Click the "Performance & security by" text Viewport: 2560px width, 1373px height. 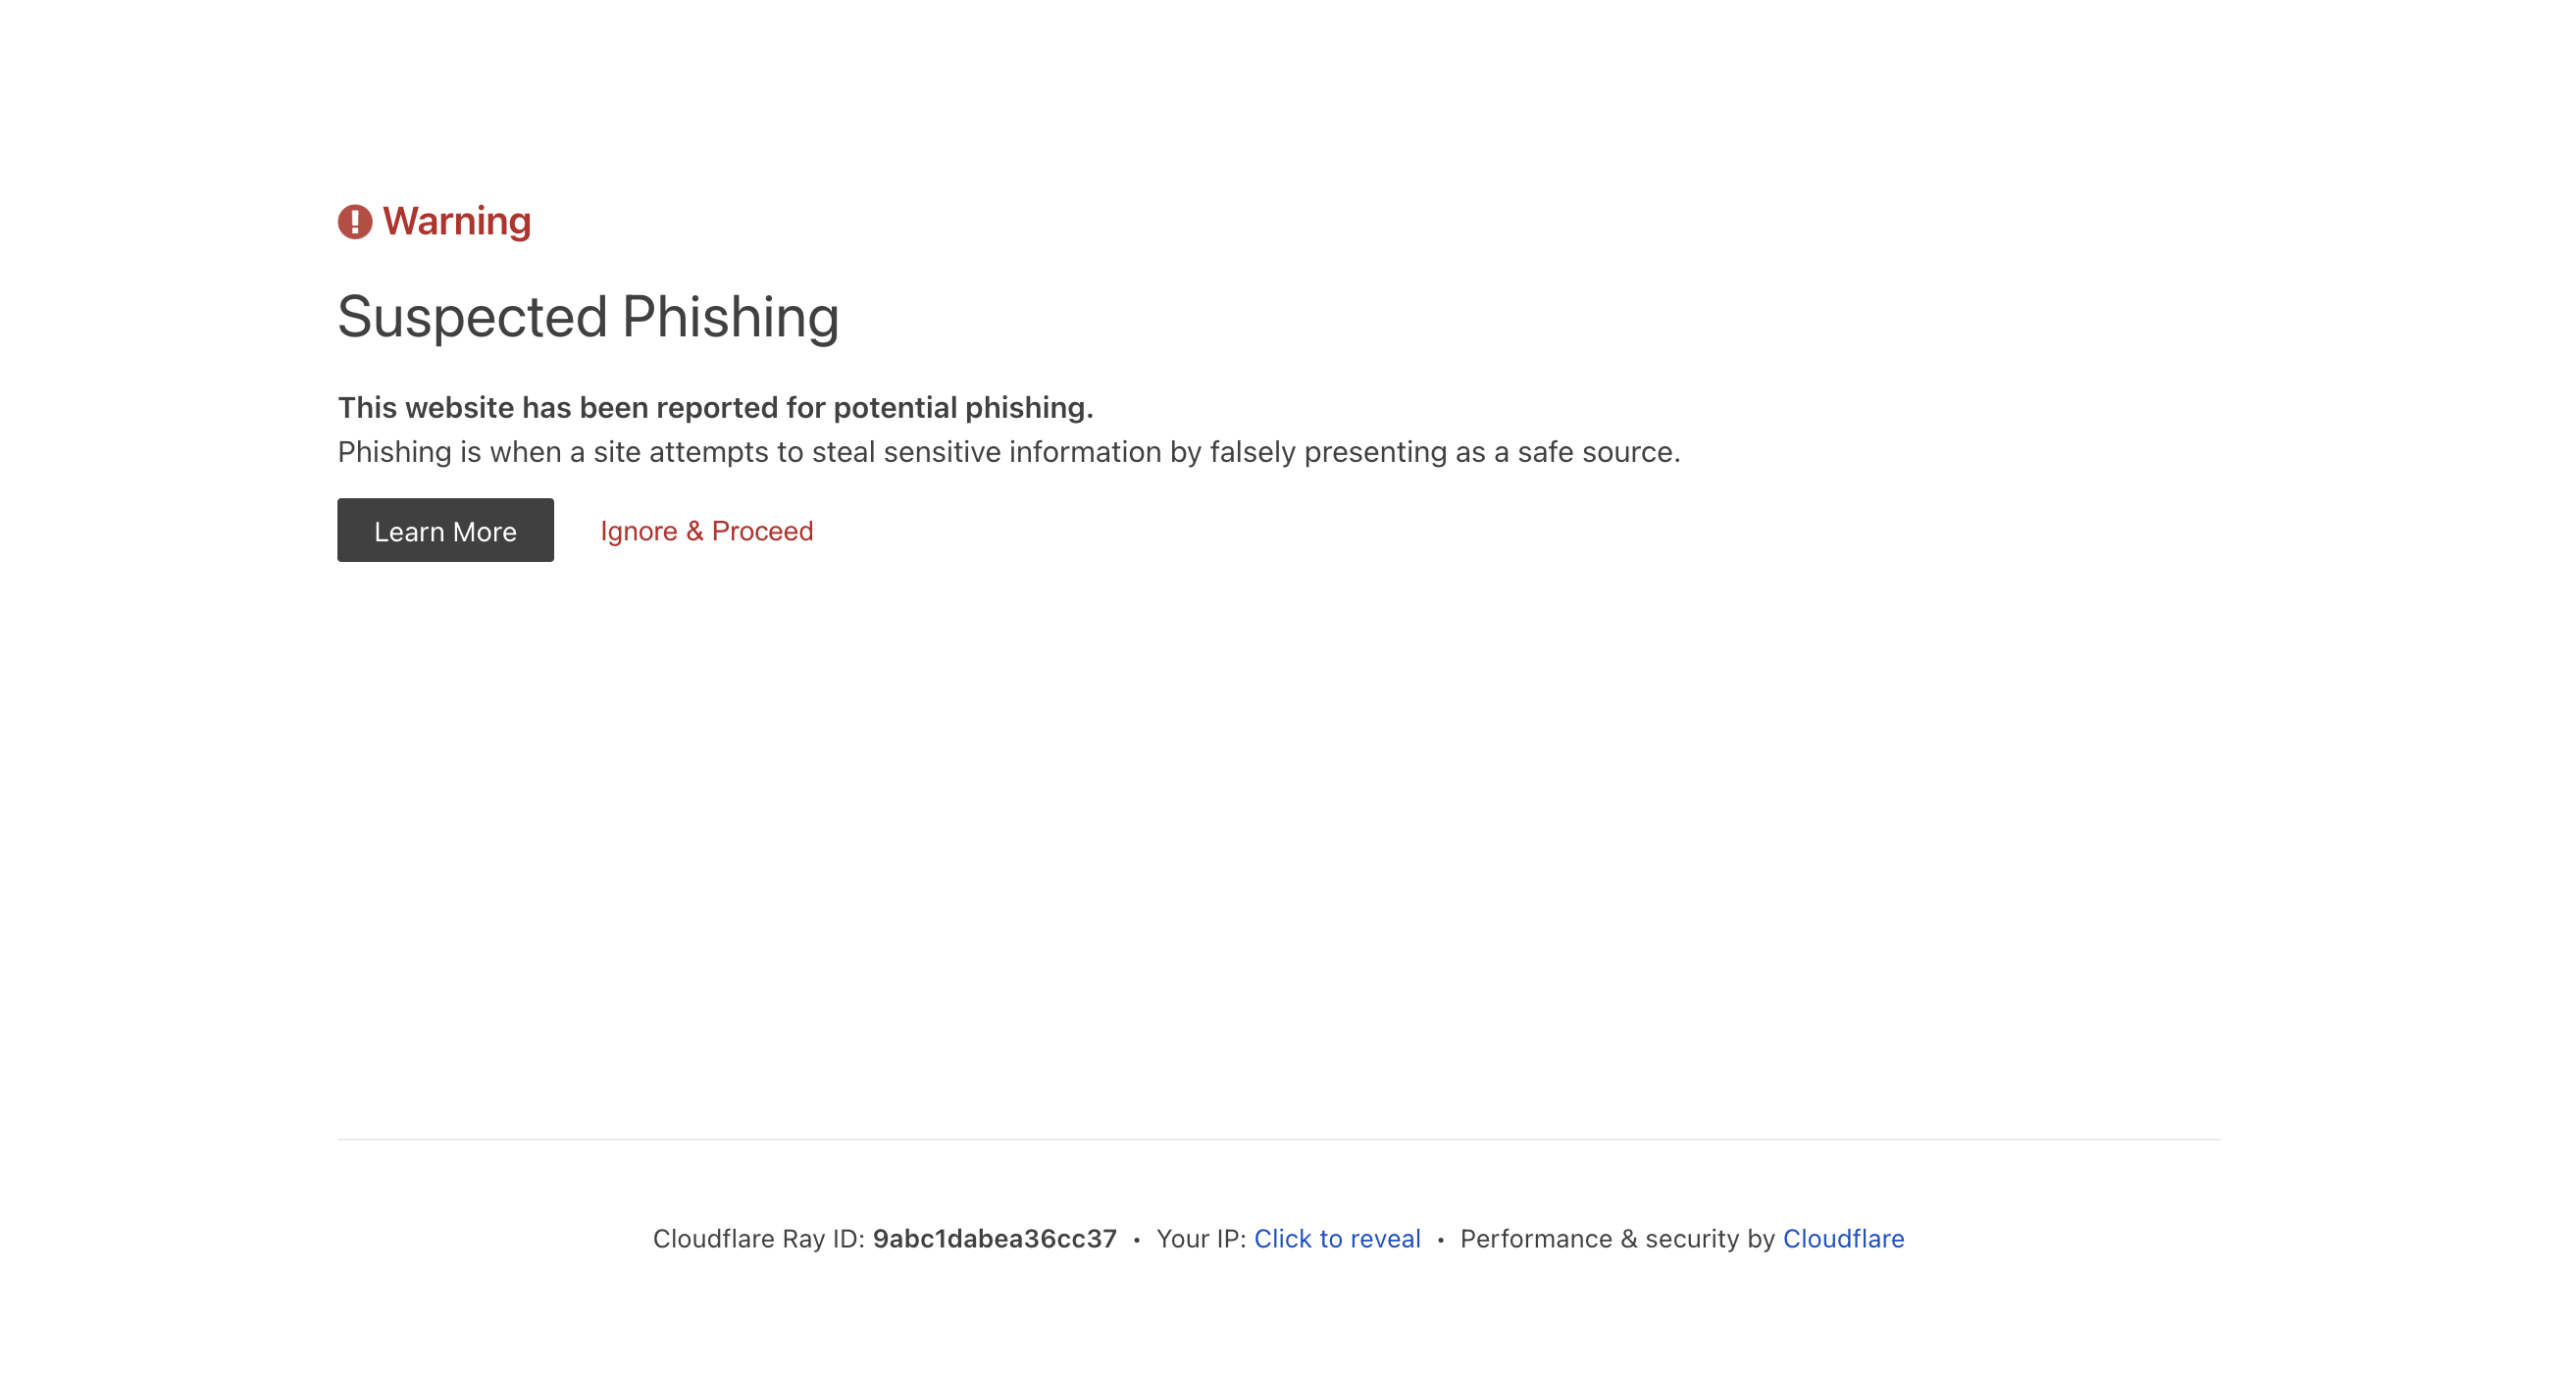[x=1616, y=1238]
